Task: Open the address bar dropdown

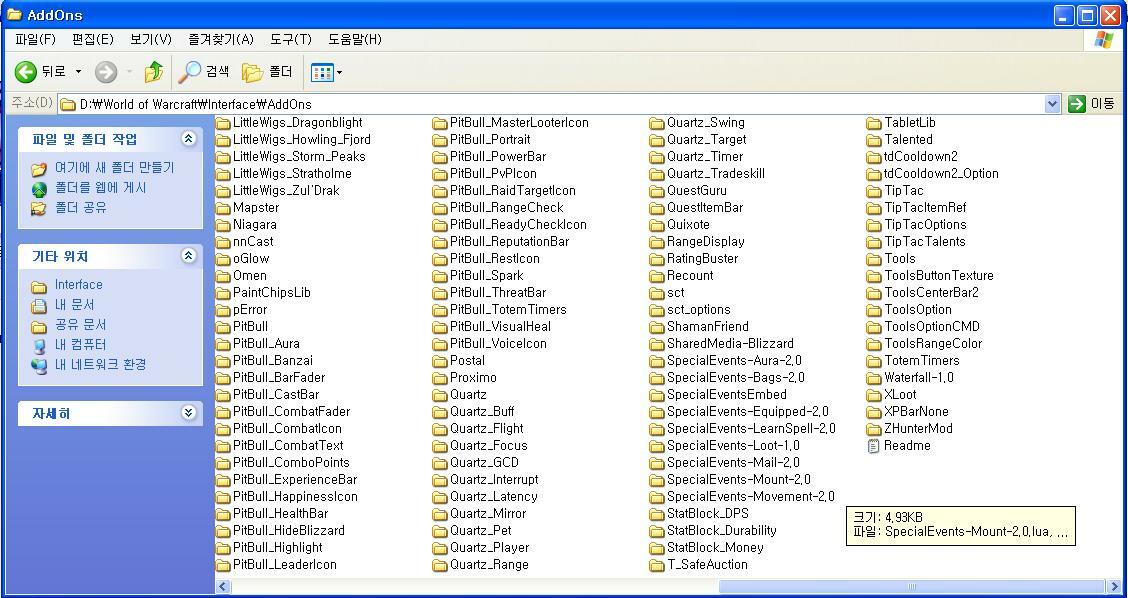Action: [x=1052, y=104]
